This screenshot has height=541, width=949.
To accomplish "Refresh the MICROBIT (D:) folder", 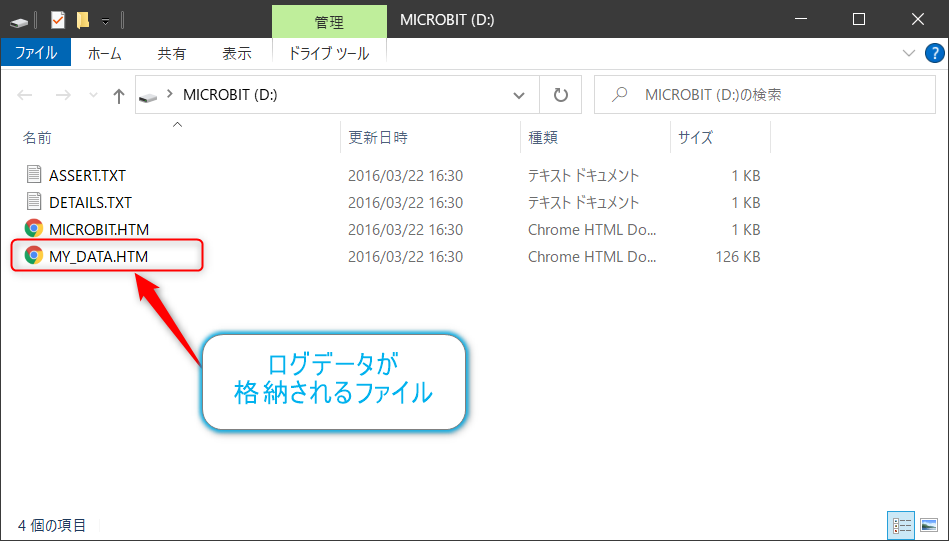I will coord(561,95).
